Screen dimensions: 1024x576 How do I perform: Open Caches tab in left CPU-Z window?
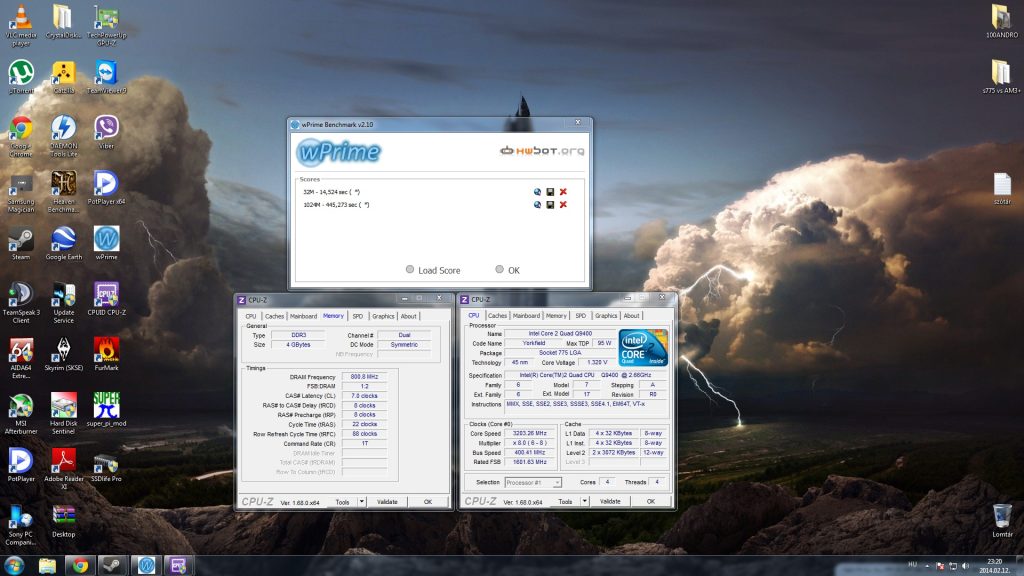(274, 316)
